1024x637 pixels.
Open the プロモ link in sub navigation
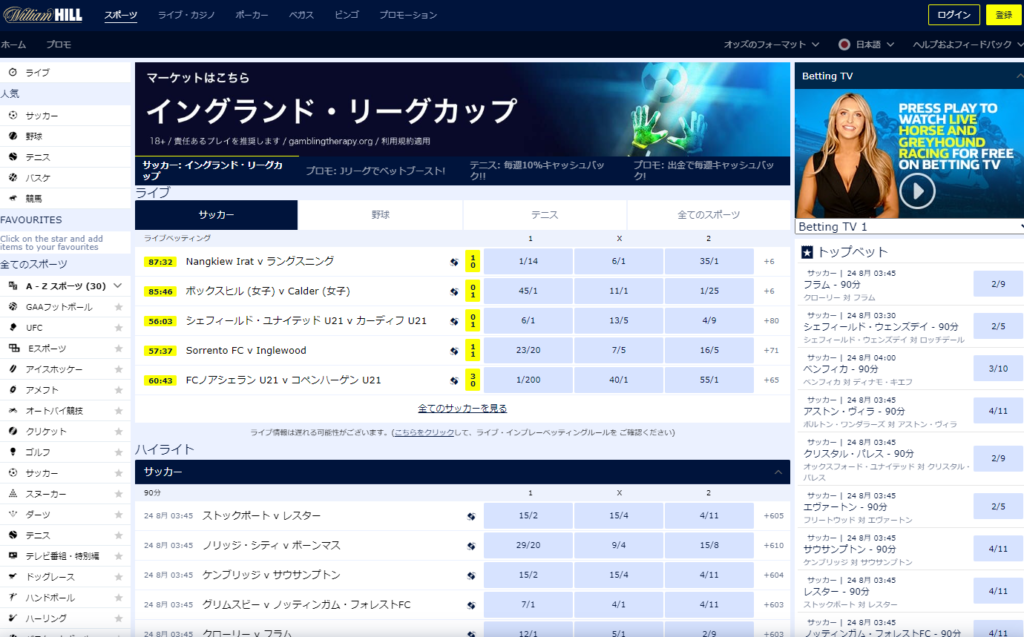pyautogui.click(x=58, y=44)
